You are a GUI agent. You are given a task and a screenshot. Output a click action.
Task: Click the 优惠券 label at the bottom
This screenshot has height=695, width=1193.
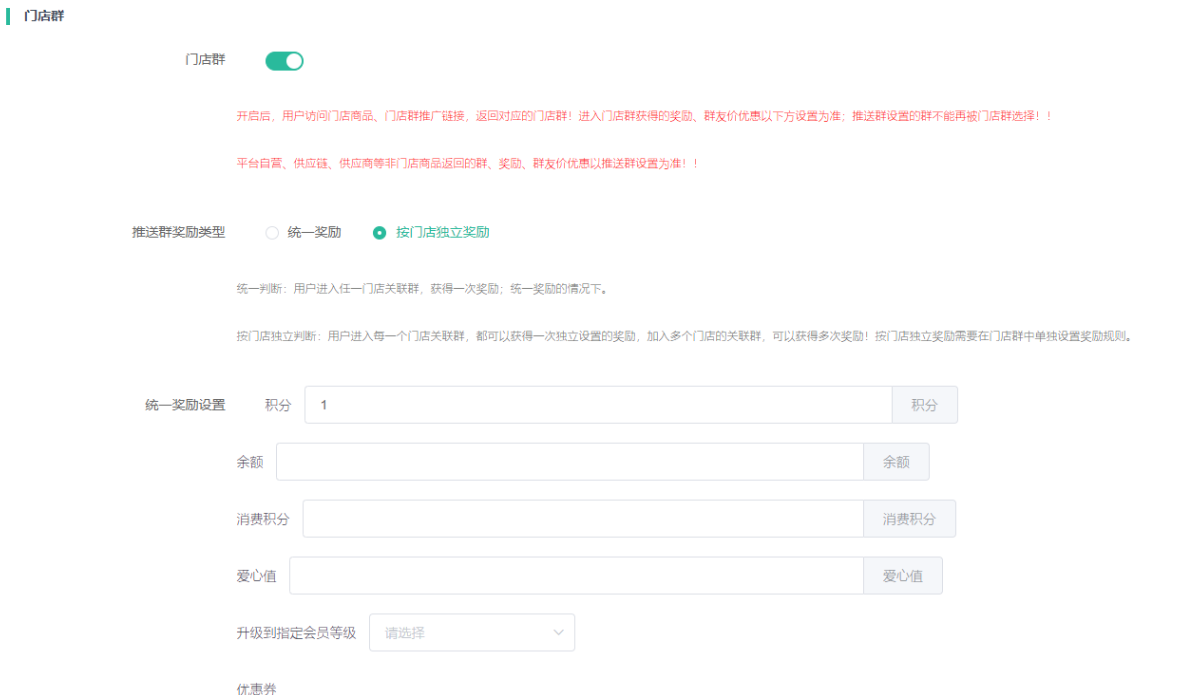[256, 689]
